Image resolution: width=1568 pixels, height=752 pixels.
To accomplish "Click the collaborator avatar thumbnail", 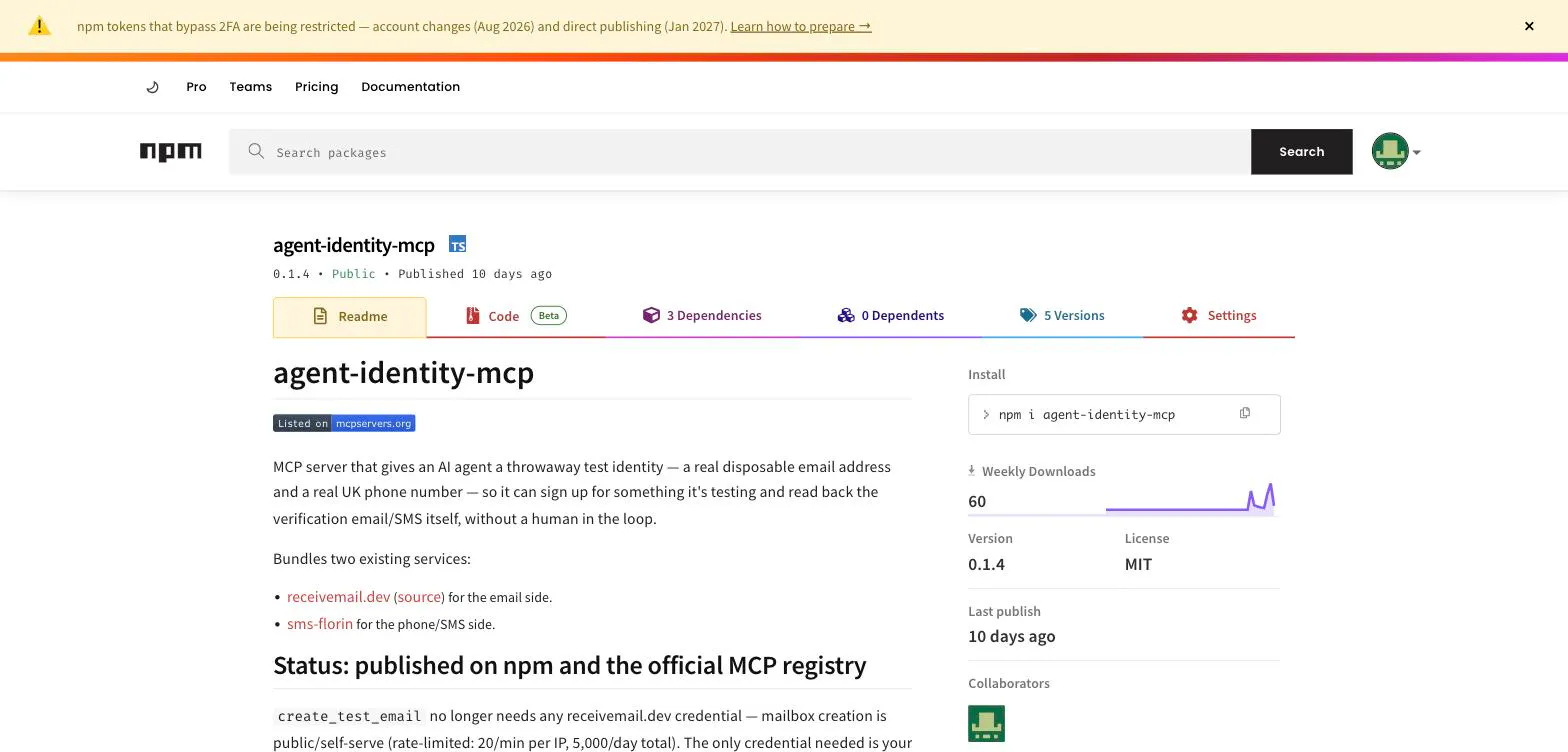I will [x=986, y=723].
